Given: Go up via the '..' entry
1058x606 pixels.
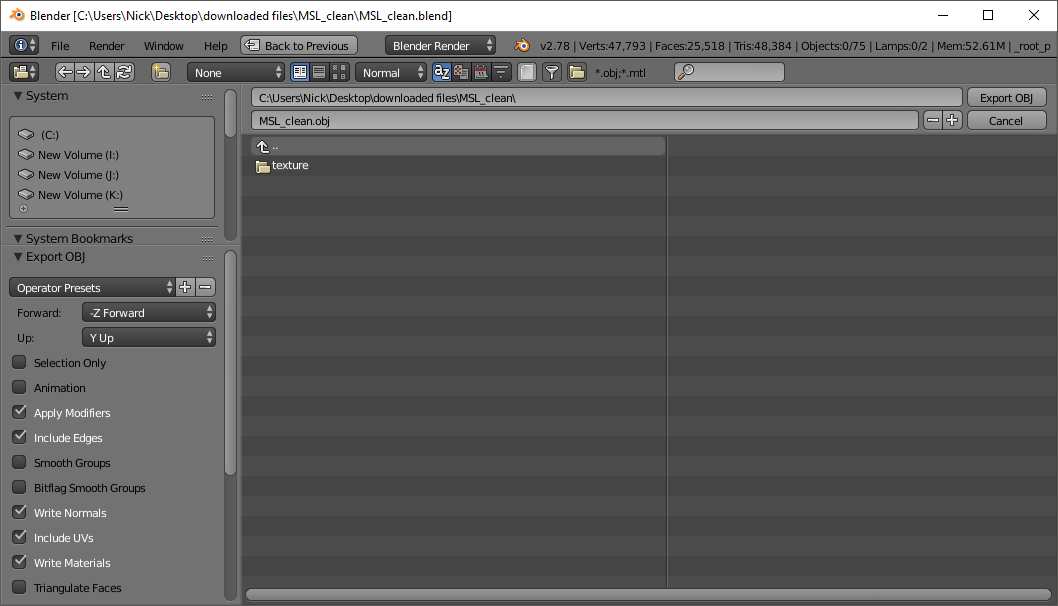Looking at the screenshot, I should tap(458, 146).
